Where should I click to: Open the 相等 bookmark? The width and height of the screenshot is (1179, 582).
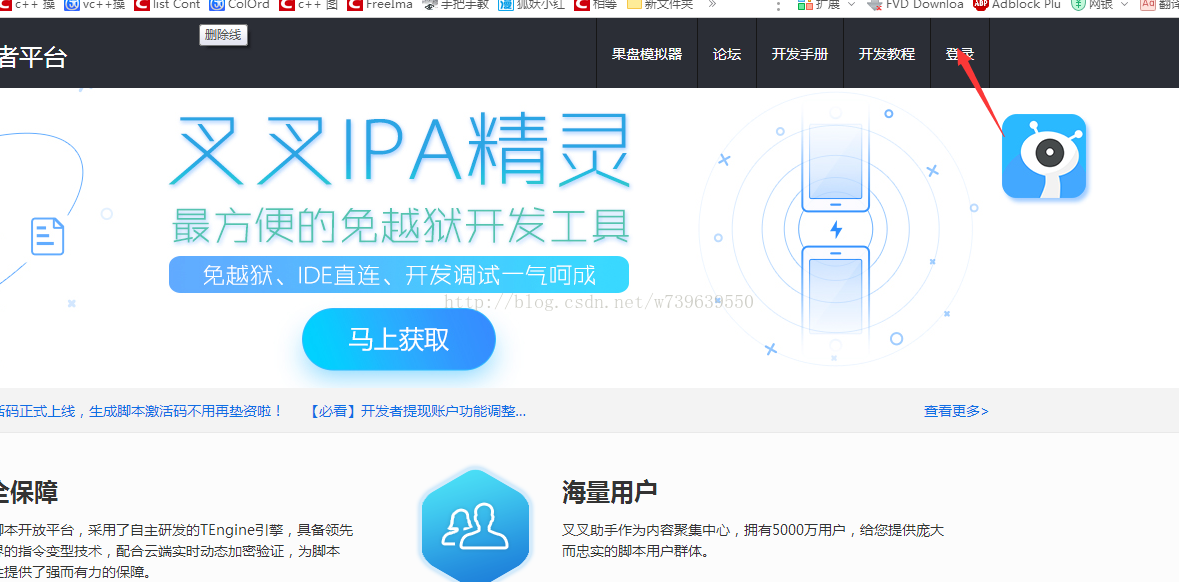[596, 5]
